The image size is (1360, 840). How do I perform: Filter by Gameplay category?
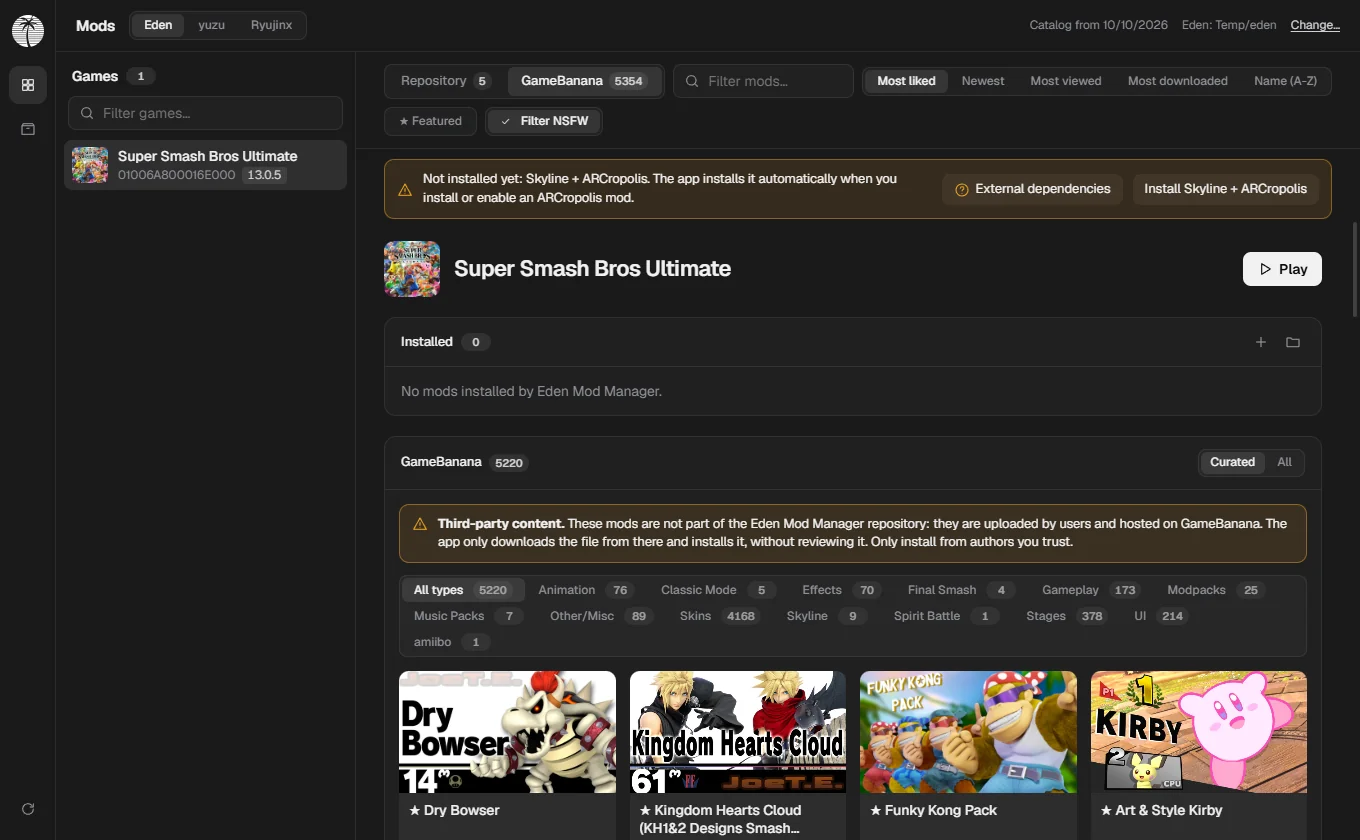pyautogui.click(x=1091, y=590)
